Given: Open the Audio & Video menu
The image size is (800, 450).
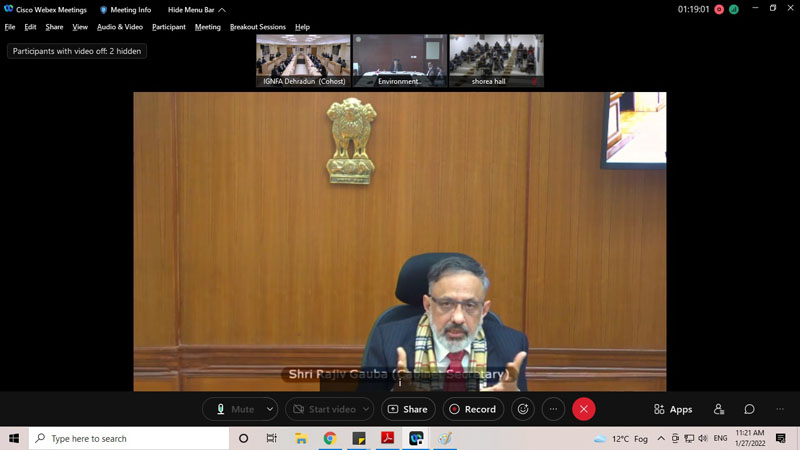Looking at the screenshot, I should click(x=119, y=27).
